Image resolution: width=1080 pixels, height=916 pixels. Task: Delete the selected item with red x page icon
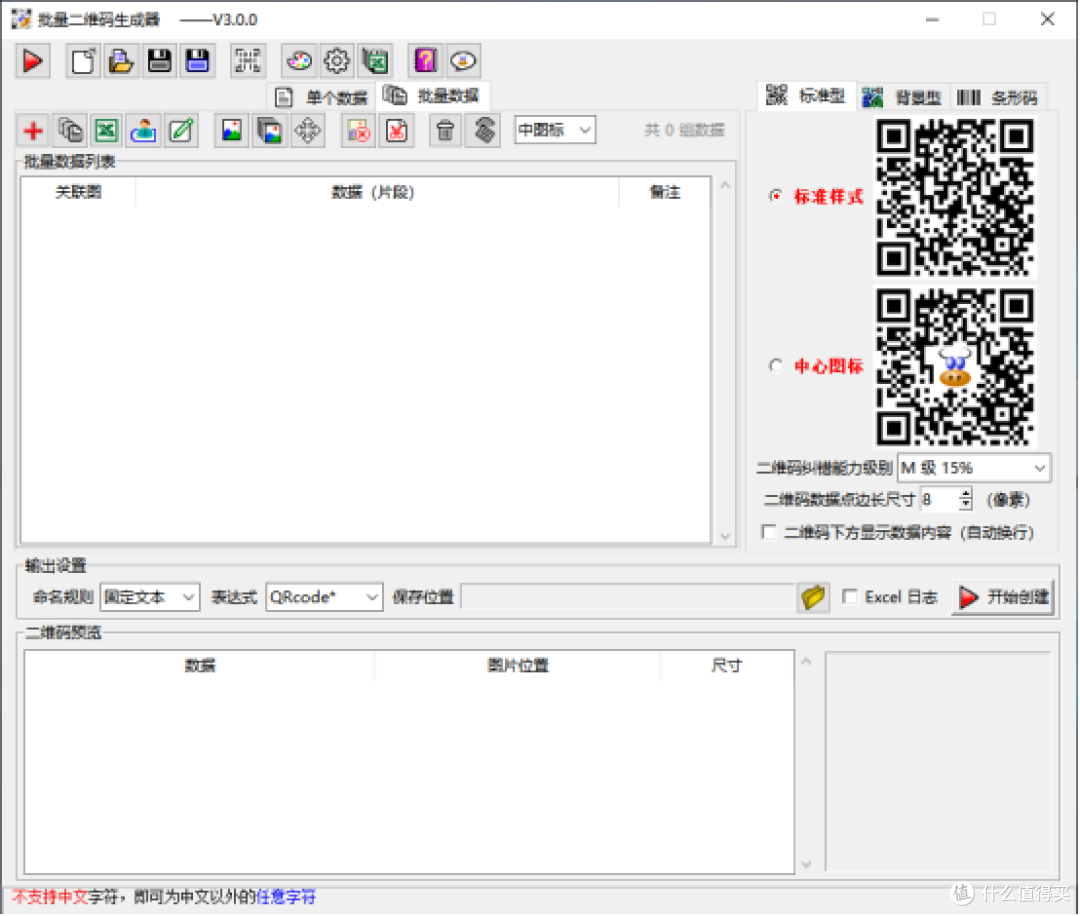397,130
